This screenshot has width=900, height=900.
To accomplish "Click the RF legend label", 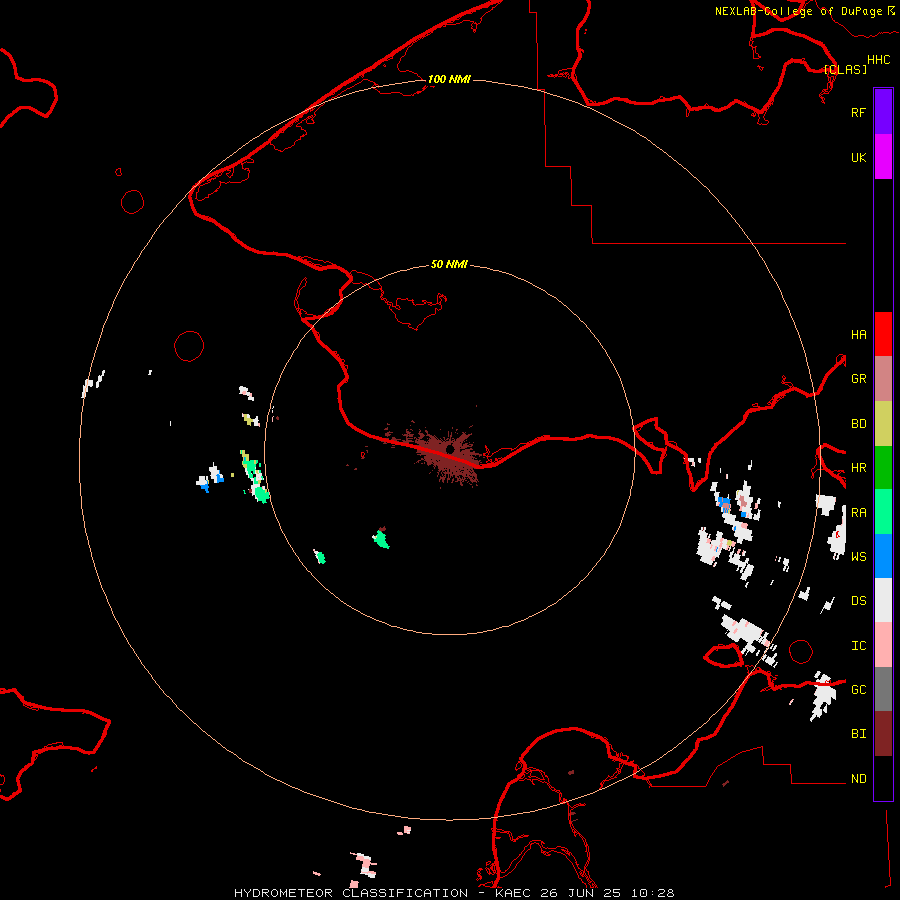I will click(x=858, y=112).
